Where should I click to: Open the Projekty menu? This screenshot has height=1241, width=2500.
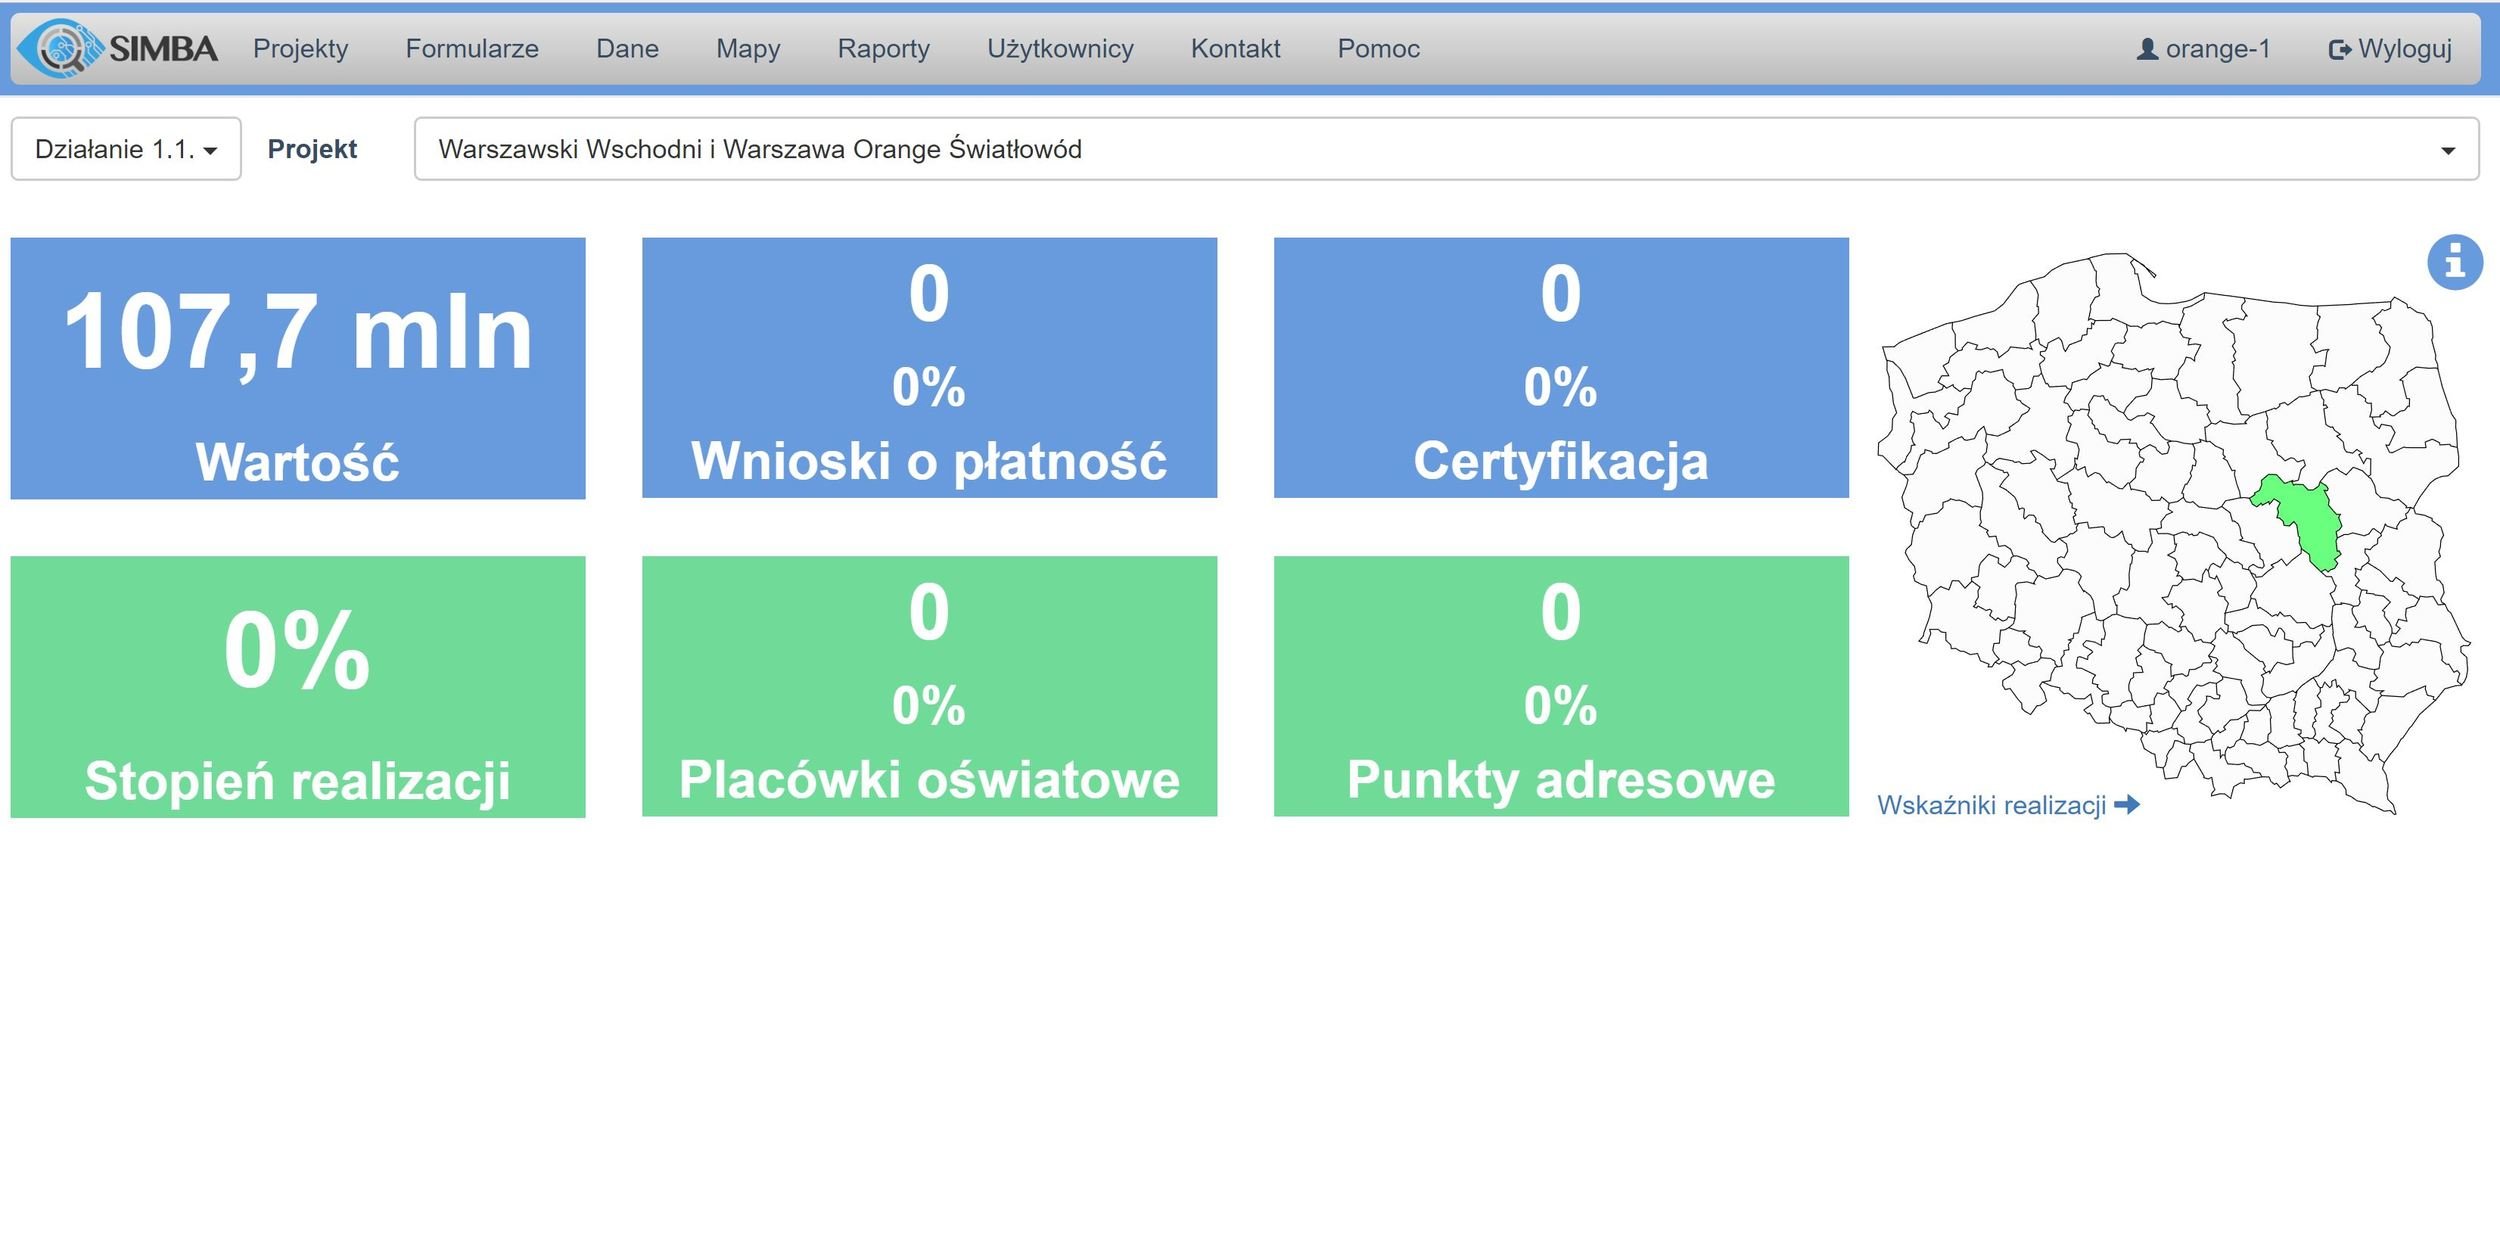[300, 49]
